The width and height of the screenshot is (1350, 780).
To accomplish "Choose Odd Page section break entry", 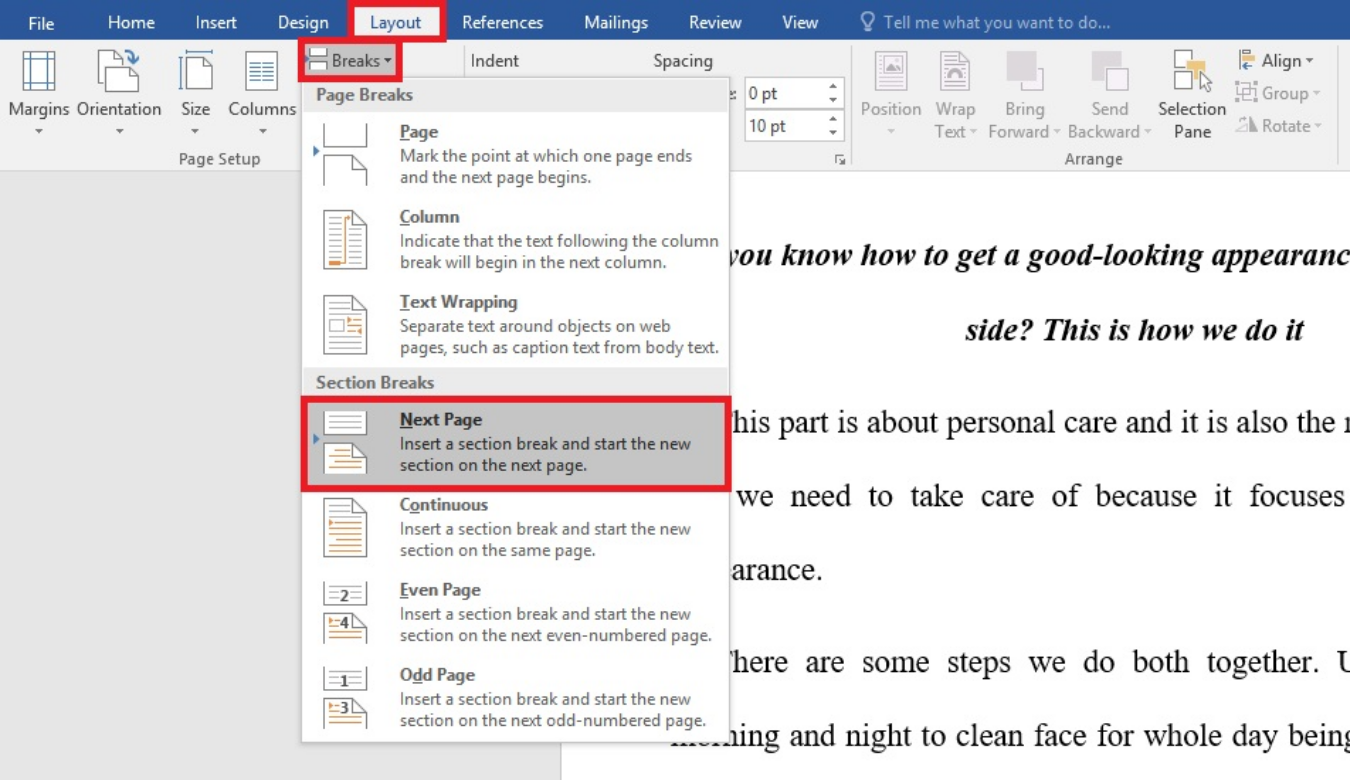I will tap(516, 697).
